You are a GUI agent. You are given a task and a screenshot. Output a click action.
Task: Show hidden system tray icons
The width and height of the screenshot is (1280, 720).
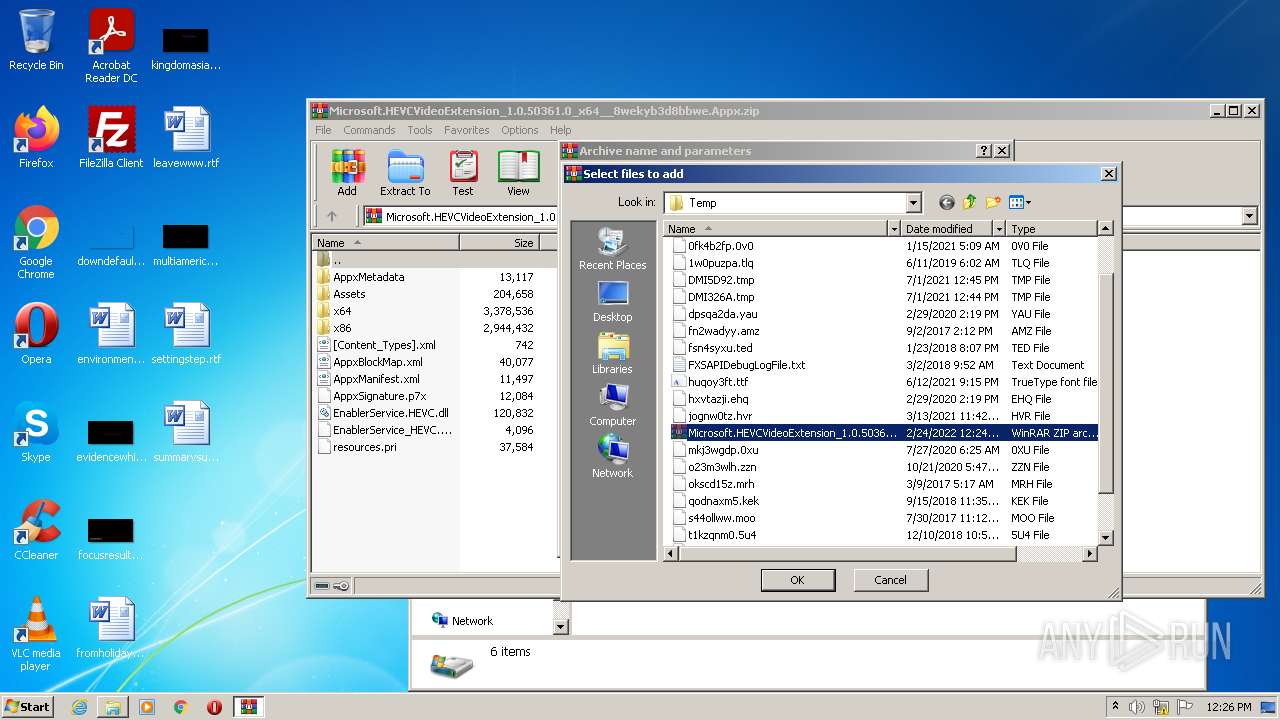[1115, 706]
